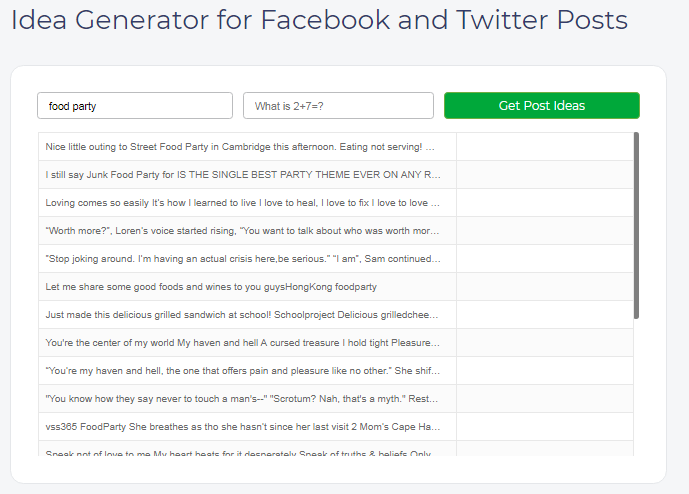Click the results list vertical scrollbar

coord(636,225)
